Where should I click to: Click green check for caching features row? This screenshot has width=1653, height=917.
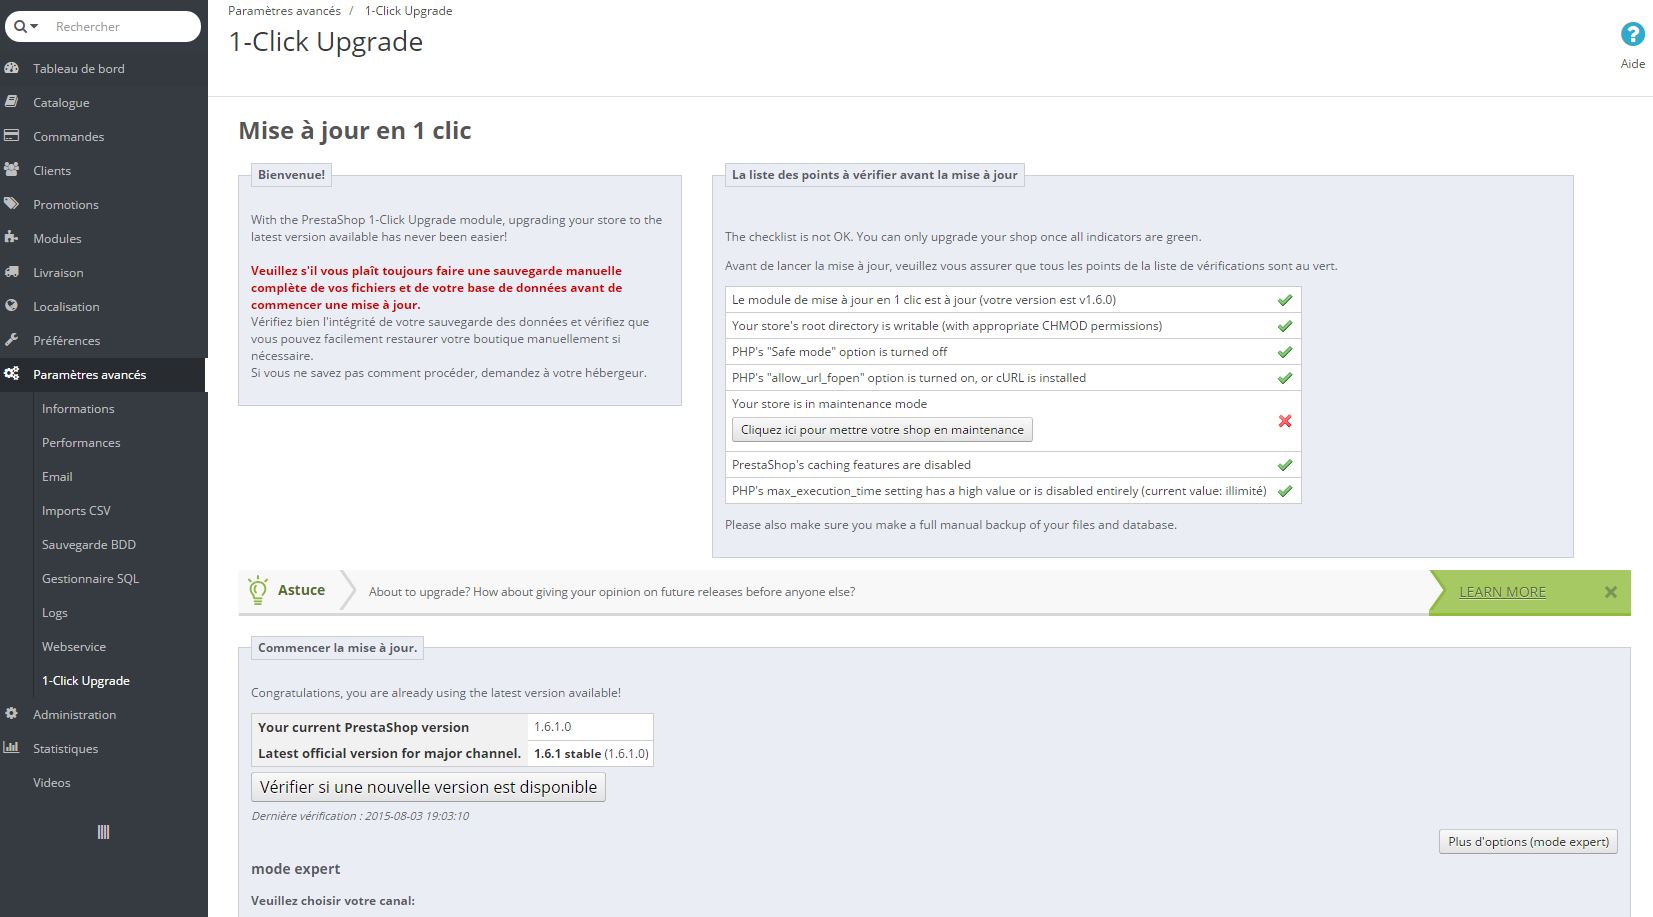click(x=1285, y=465)
